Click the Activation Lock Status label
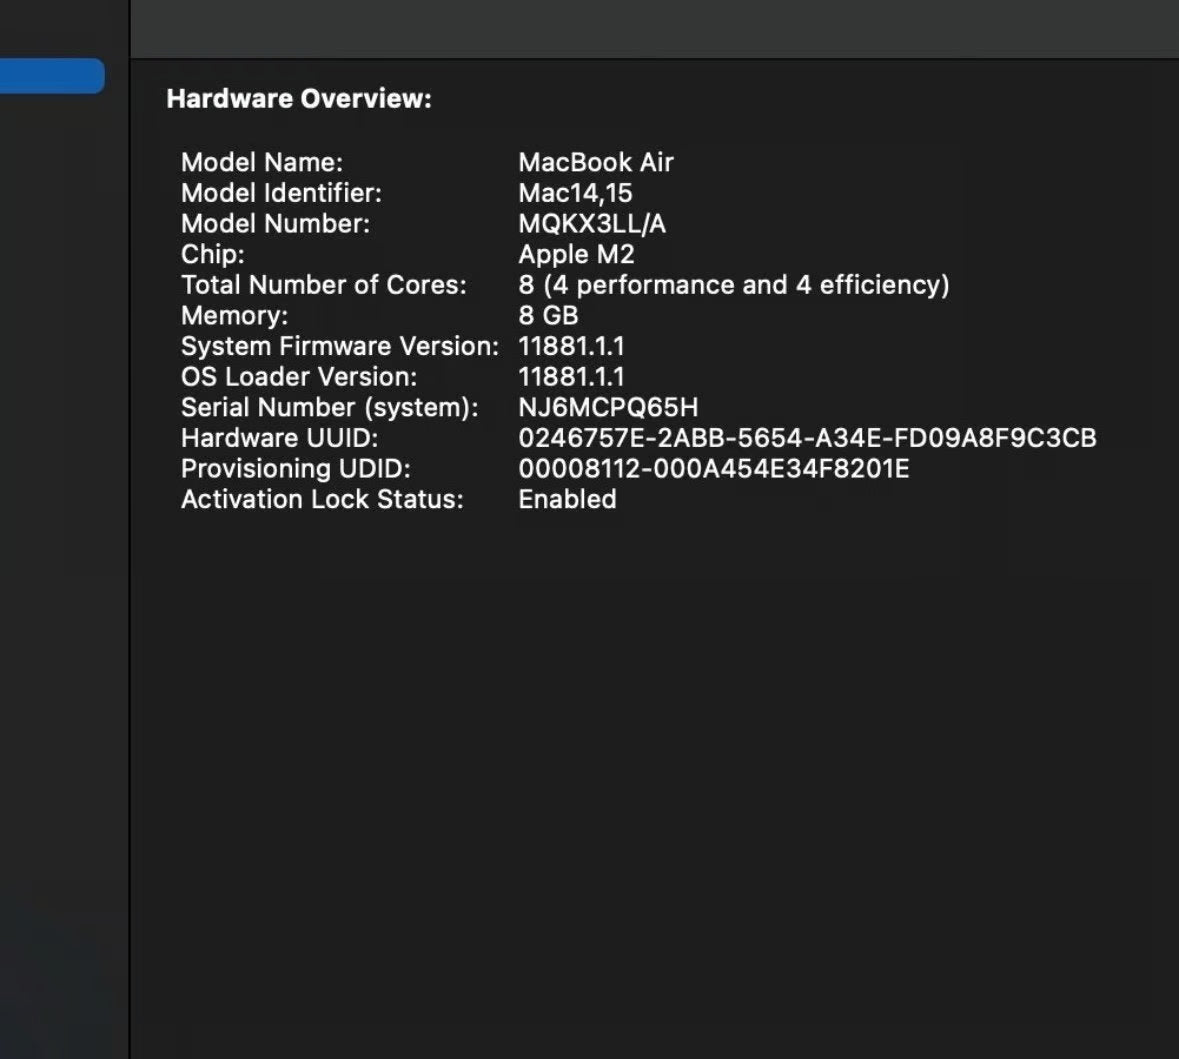1179x1059 pixels. click(322, 499)
